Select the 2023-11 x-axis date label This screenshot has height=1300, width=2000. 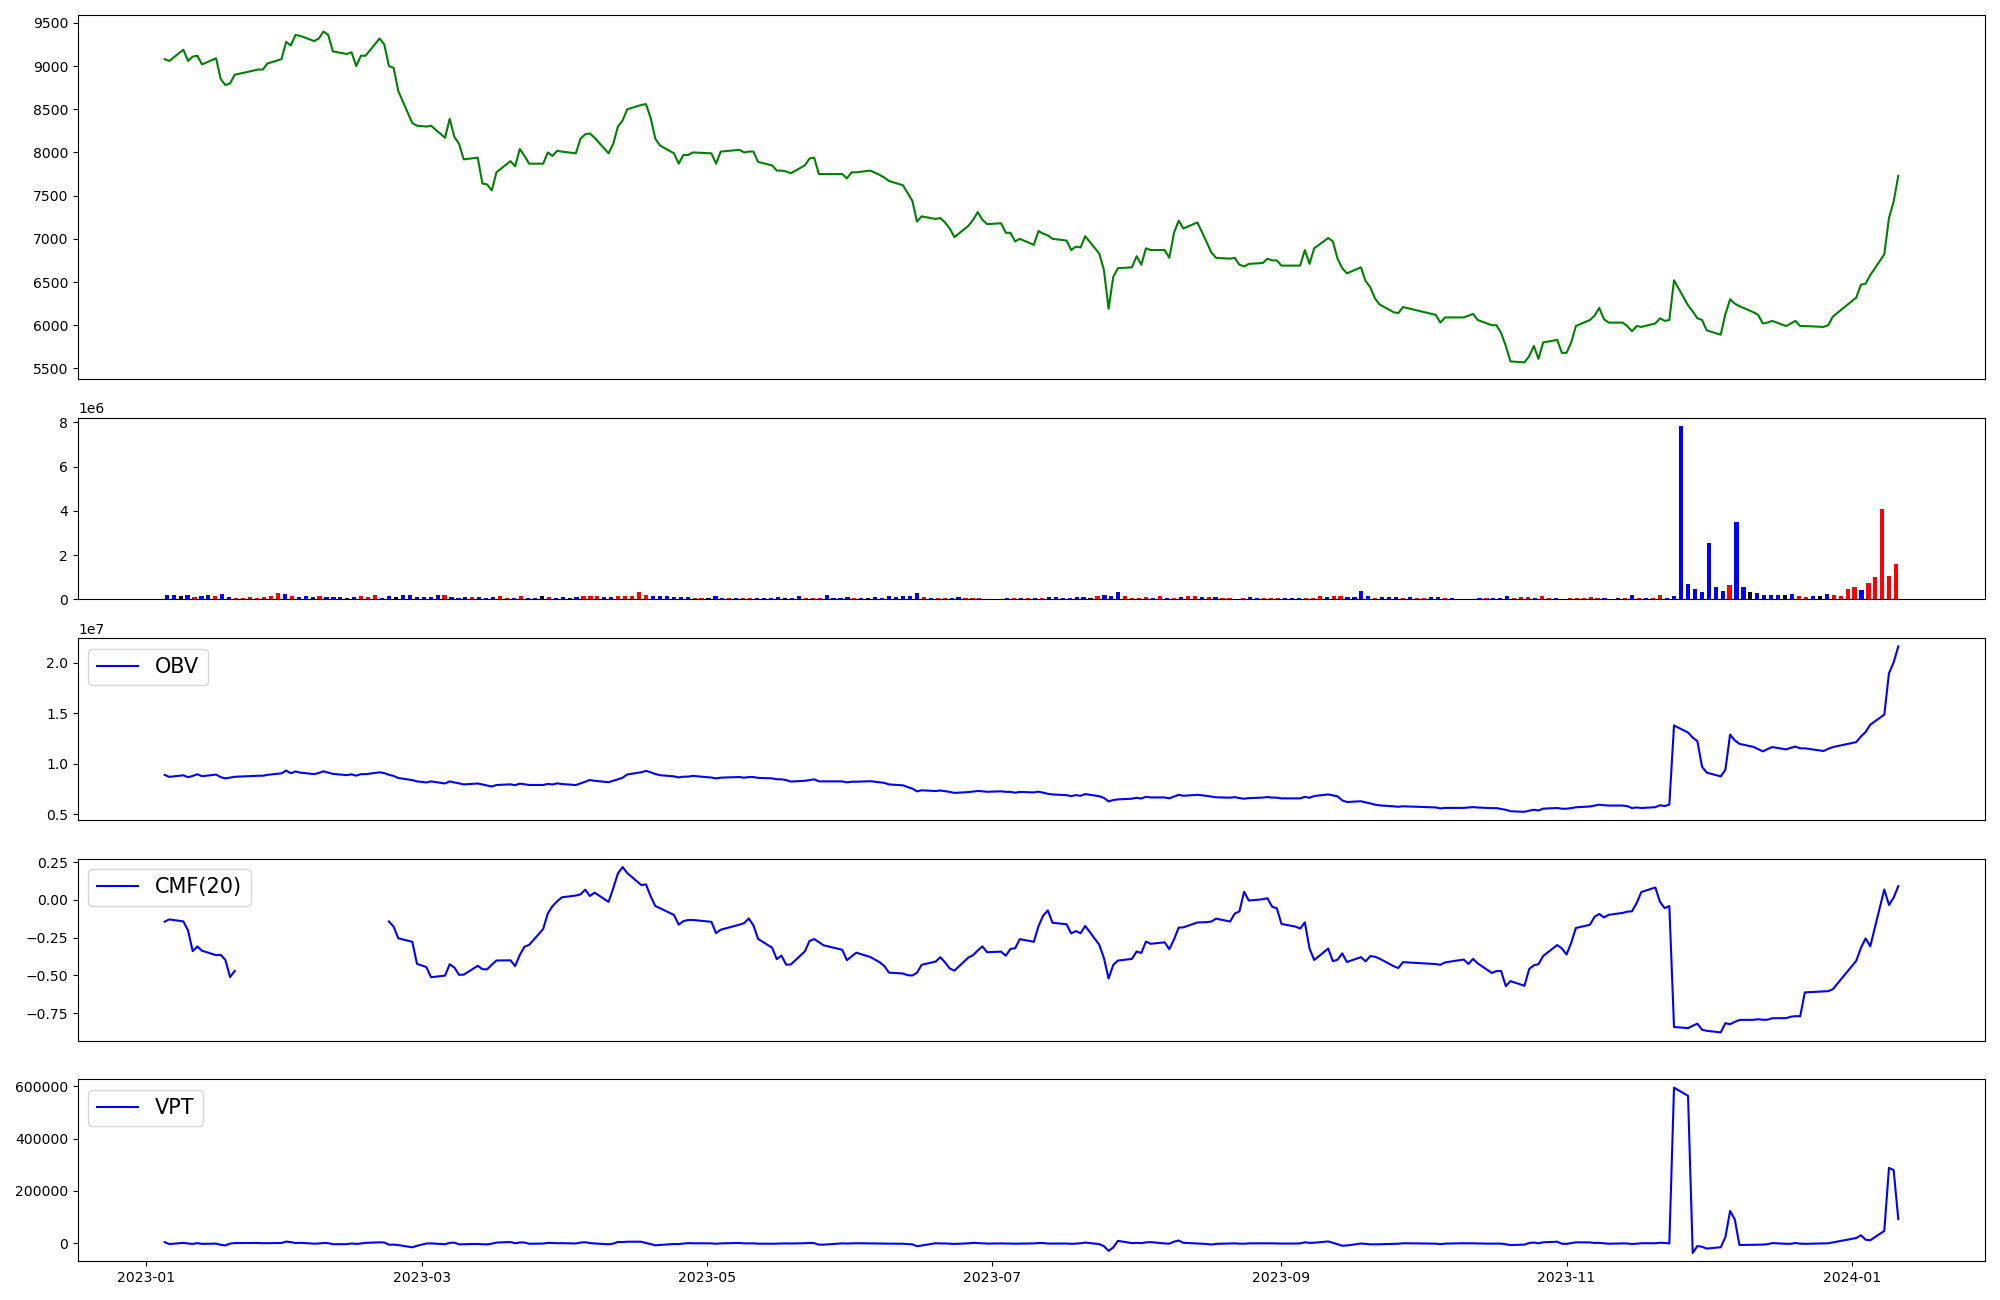[x=1566, y=1277]
